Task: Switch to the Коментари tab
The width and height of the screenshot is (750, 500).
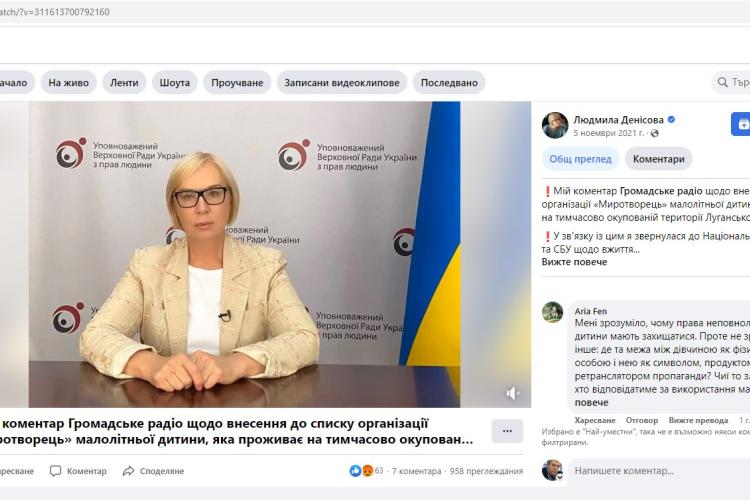Action: (x=658, y=159)
